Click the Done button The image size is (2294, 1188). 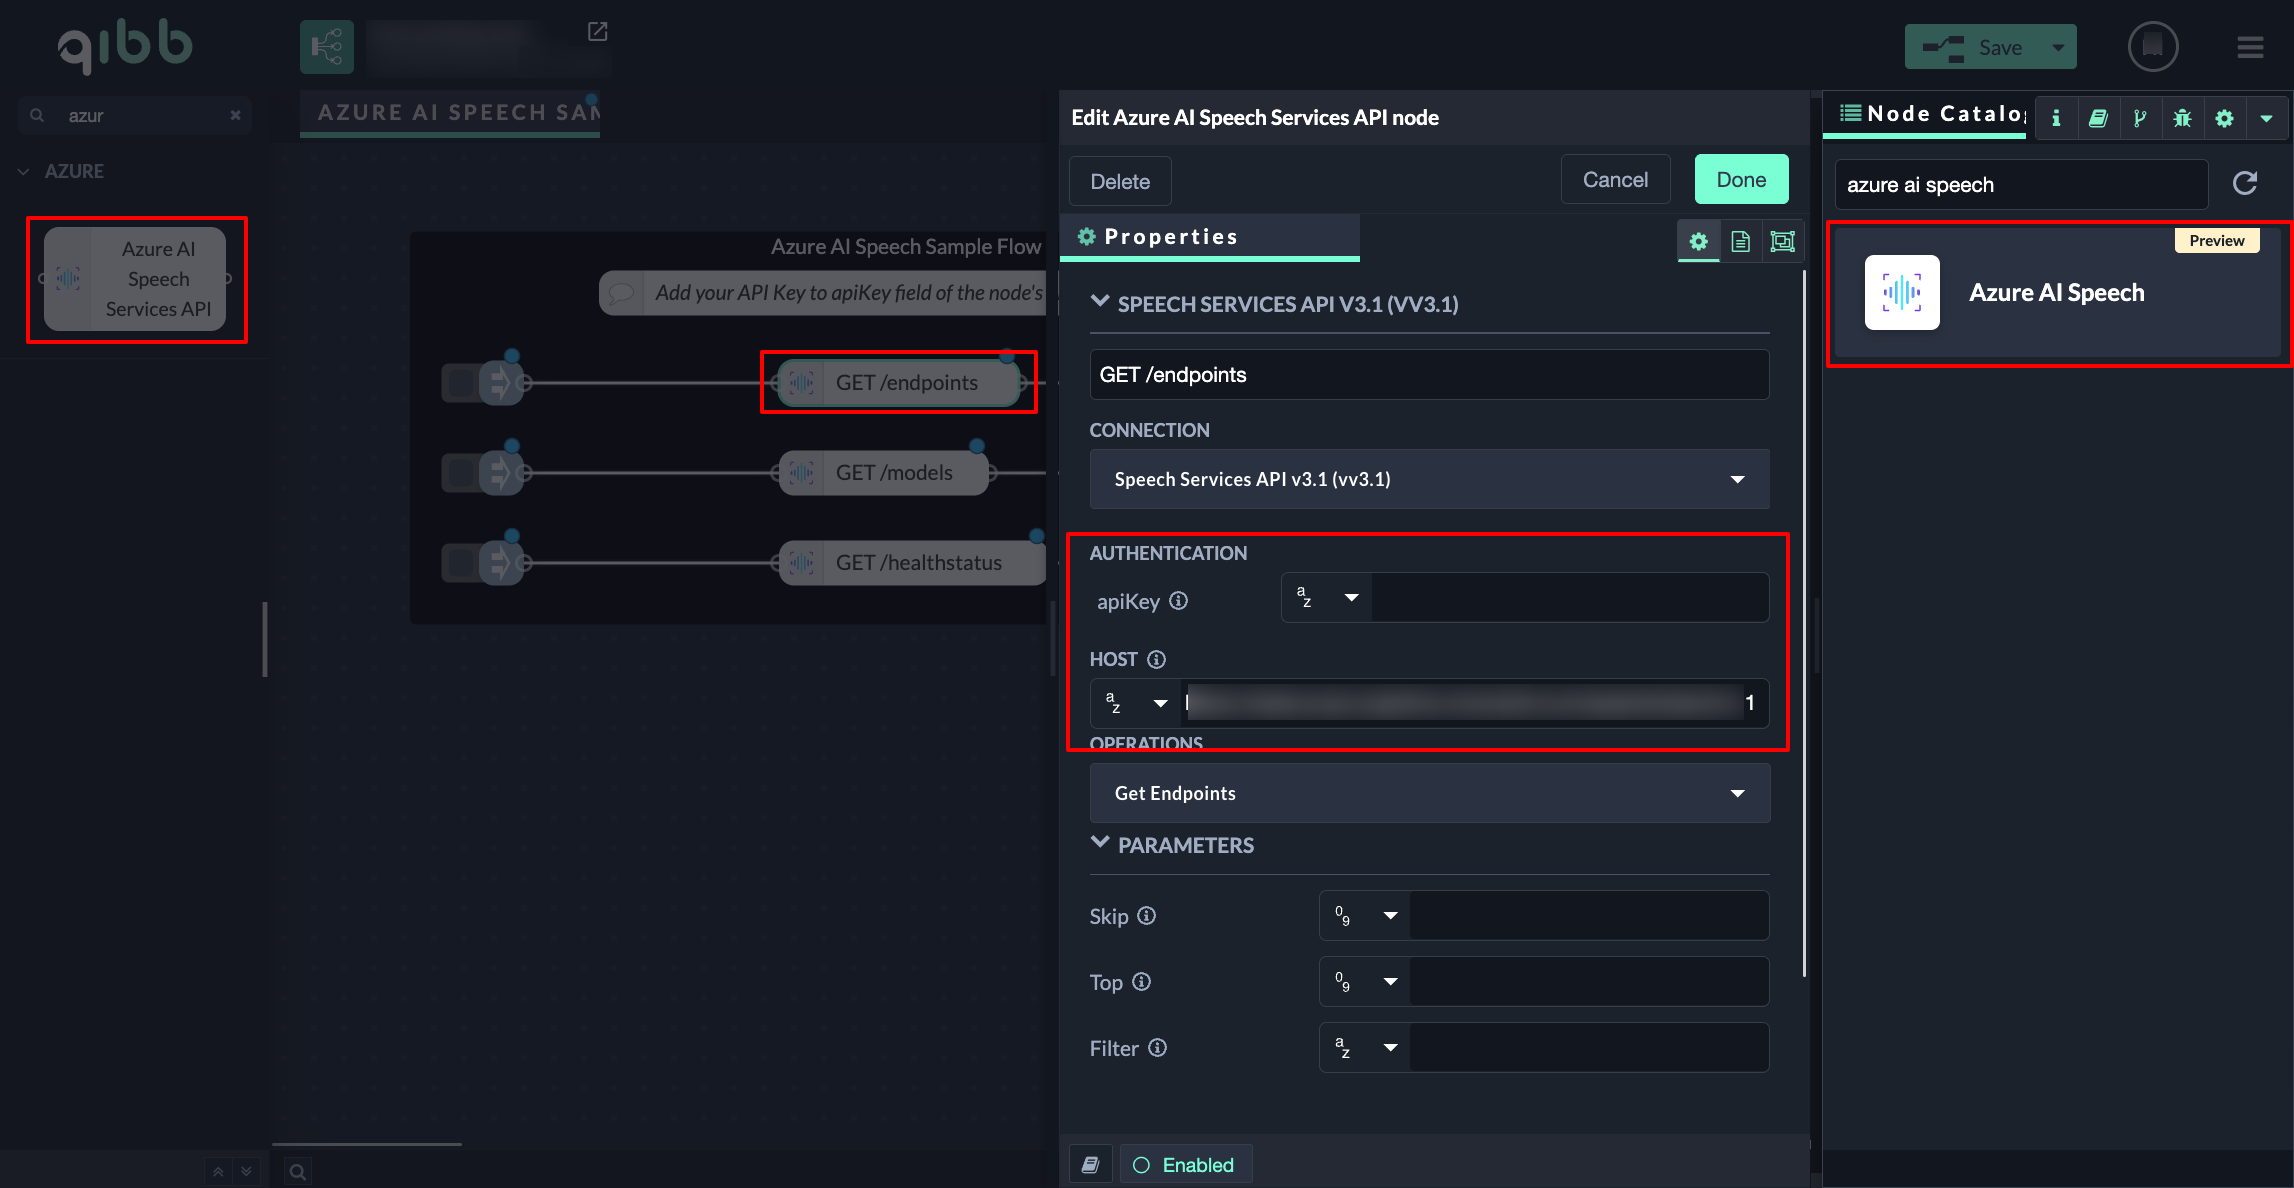pos(1741,180)
